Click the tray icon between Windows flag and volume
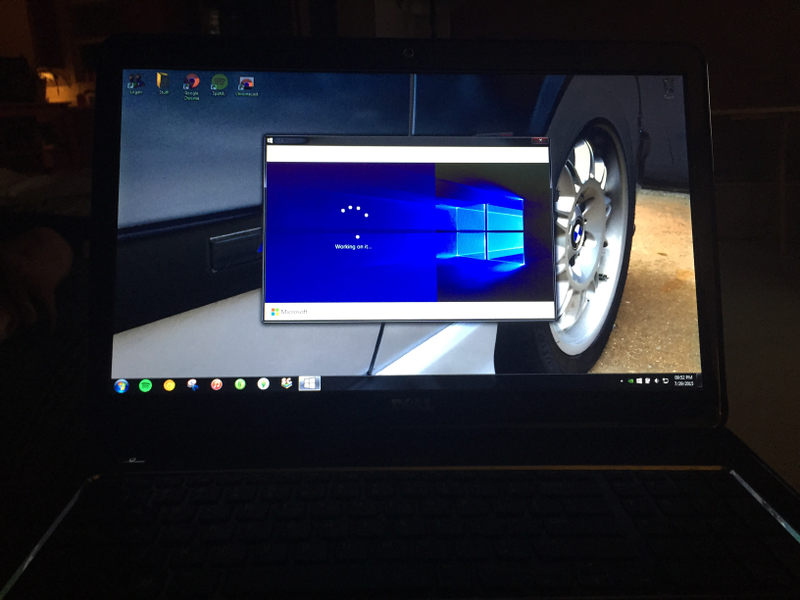 pos(648,381)
